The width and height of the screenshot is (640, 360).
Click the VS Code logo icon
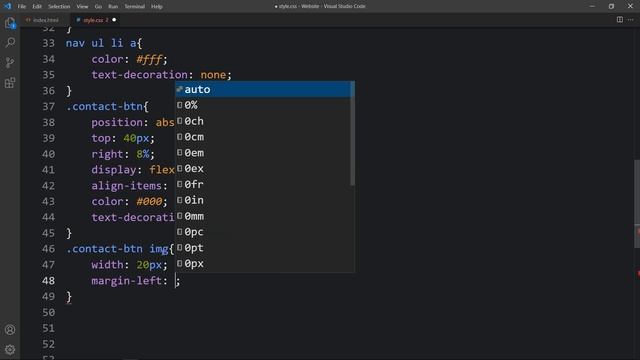(x=7, y=6)
